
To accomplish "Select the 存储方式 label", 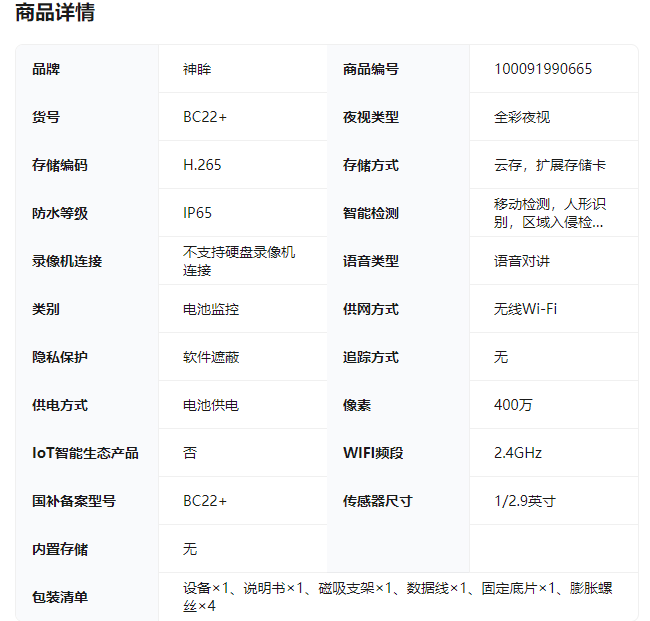I will click(371, 165).
